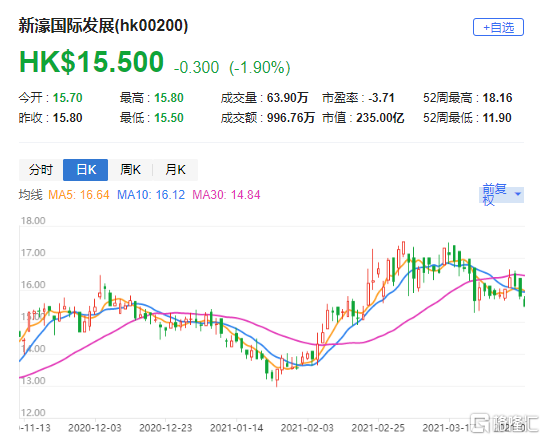Click the 今开 value 15.70
This screenshot has height=440, width=545.
point(67,98)
